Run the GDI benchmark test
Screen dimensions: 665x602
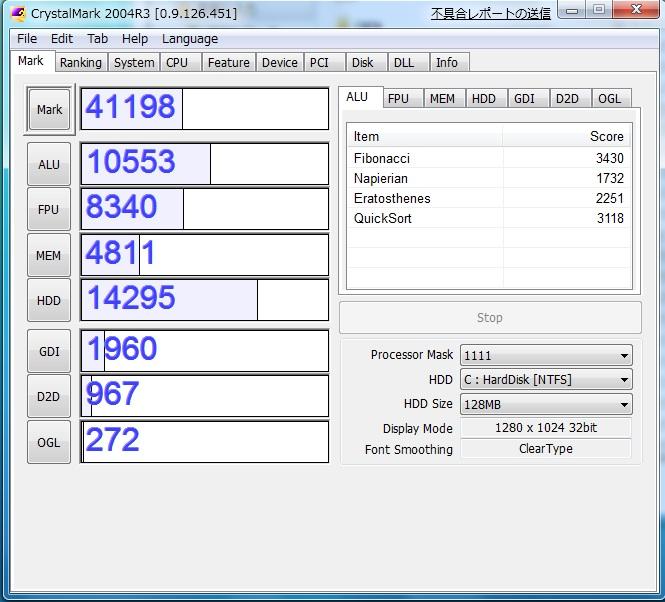click(49, 351)
